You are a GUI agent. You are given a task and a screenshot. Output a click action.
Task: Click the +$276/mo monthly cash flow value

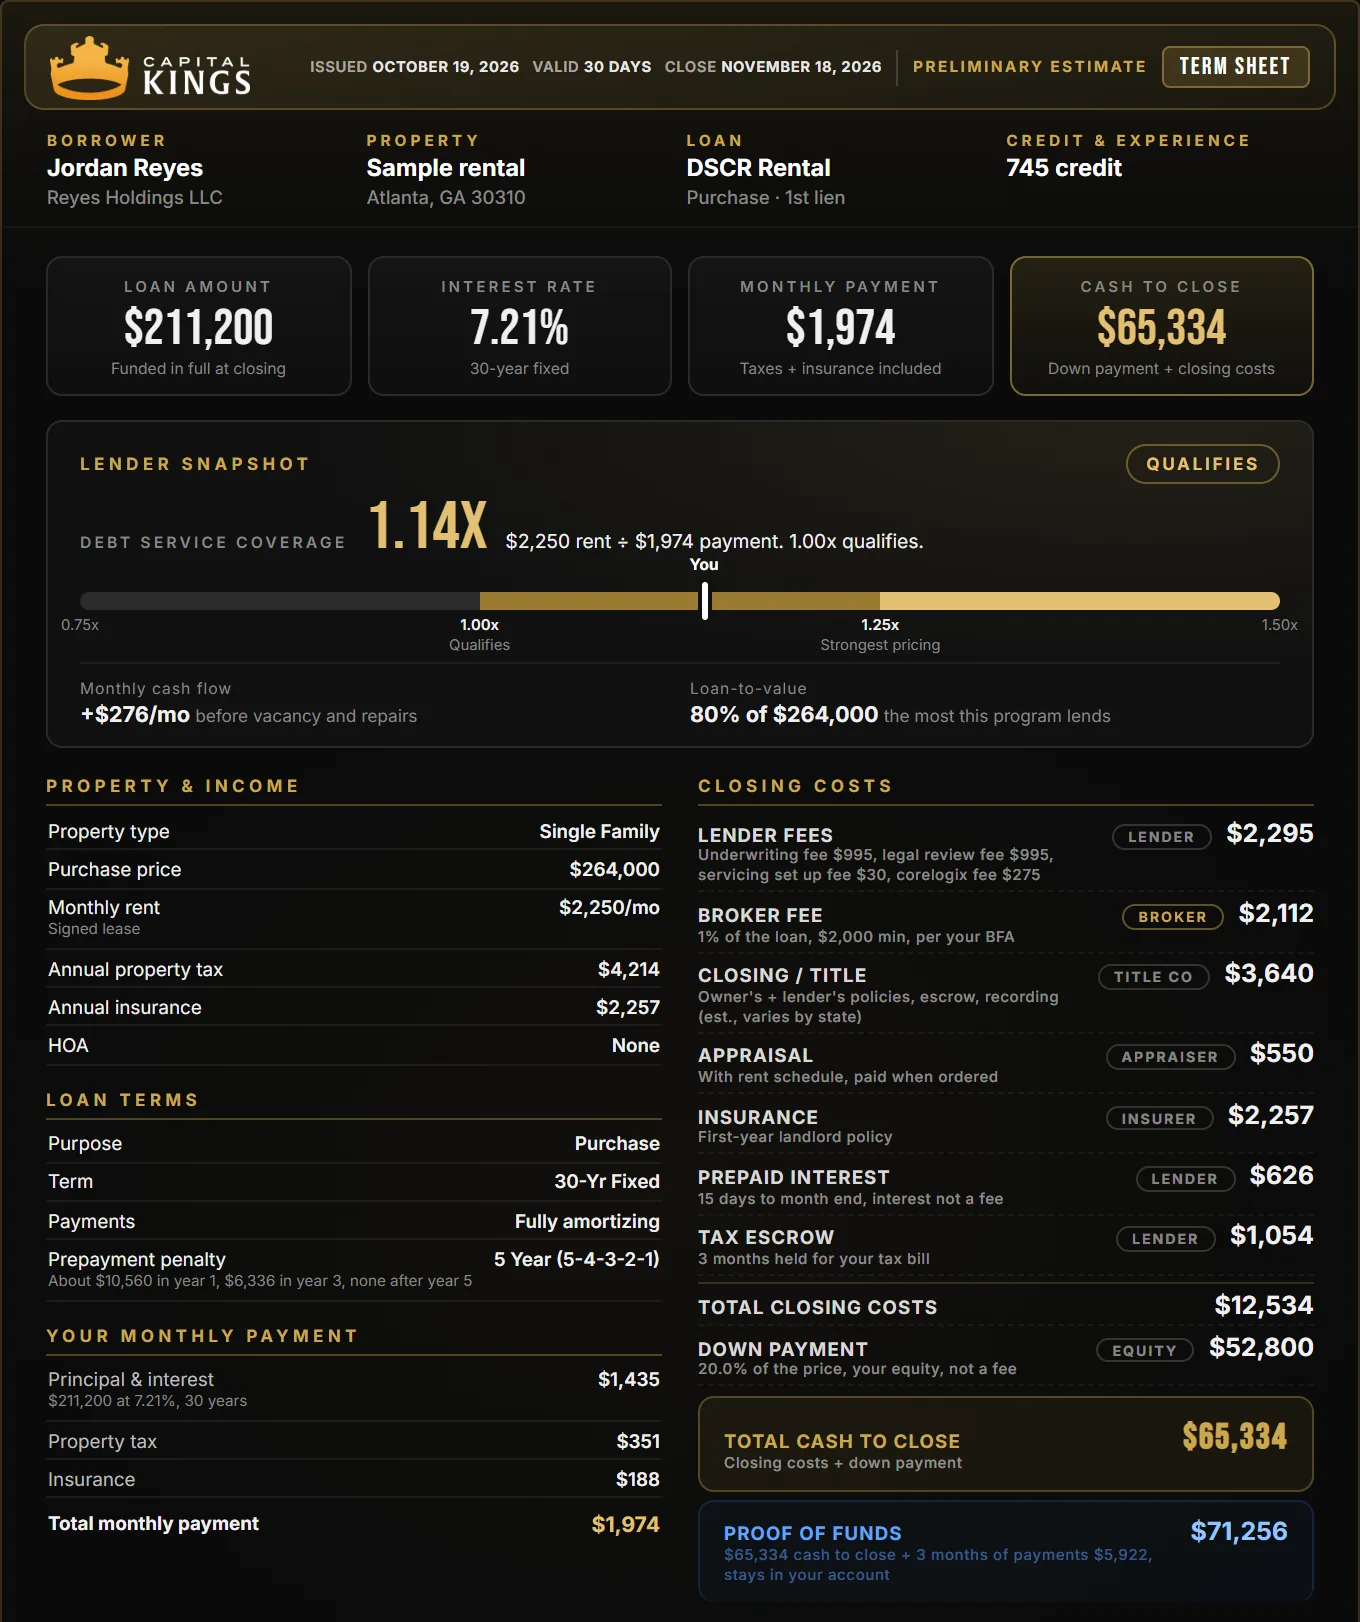[x=135, y=715]
